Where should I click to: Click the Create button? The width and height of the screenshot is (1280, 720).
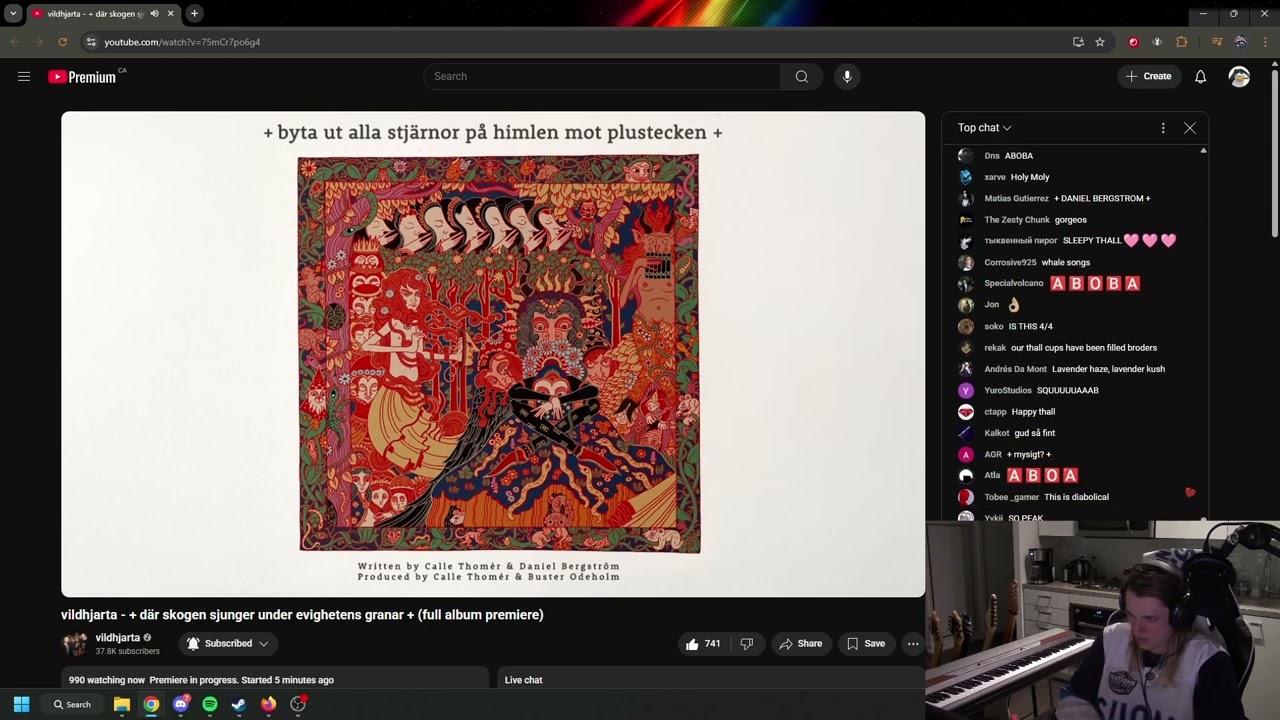click(1149, 76)
